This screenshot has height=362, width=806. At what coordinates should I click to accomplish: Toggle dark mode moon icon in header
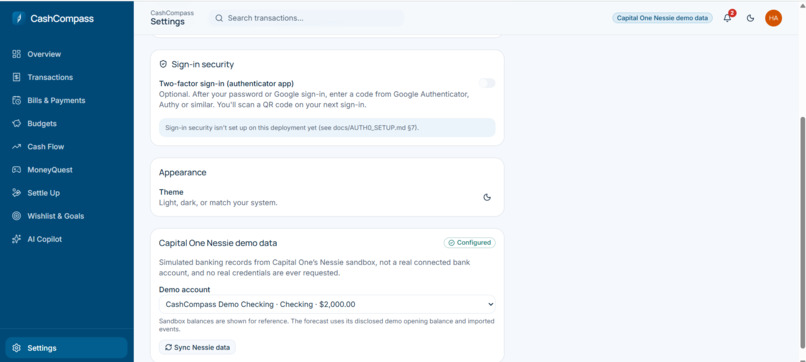point(750,19)
